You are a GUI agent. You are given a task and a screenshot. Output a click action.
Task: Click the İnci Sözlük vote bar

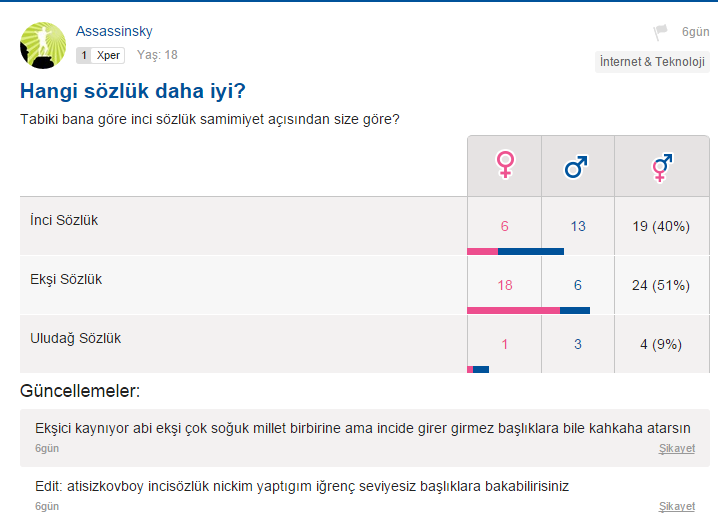click(516, 251)
